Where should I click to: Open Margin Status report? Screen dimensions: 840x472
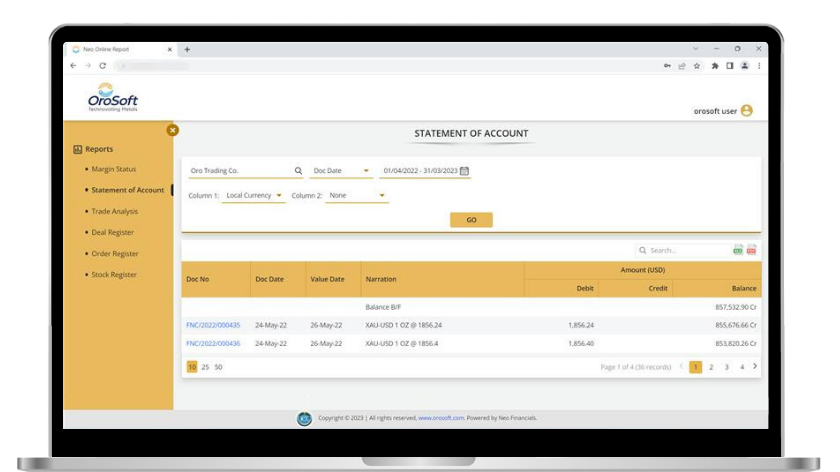pyautogui.click(x=113, y=169)
